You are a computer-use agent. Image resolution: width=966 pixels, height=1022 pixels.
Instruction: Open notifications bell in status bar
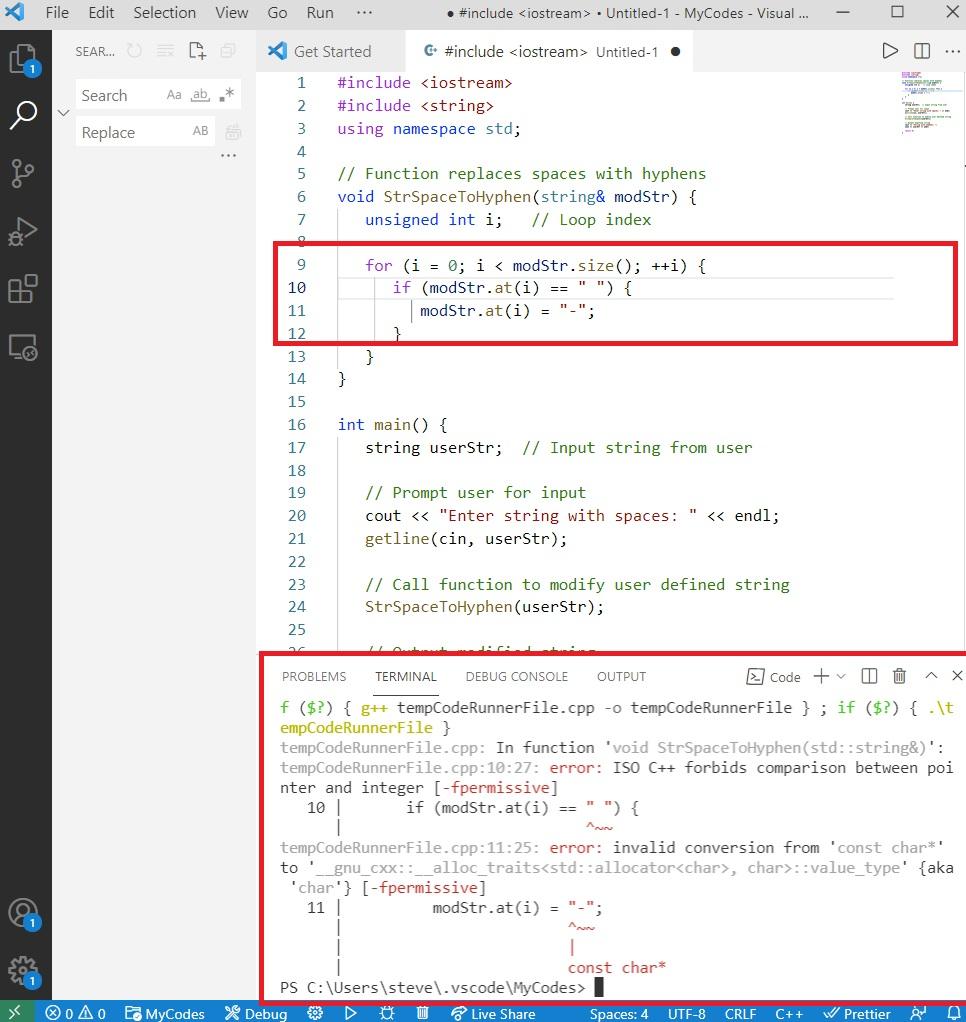point(955,1013)
